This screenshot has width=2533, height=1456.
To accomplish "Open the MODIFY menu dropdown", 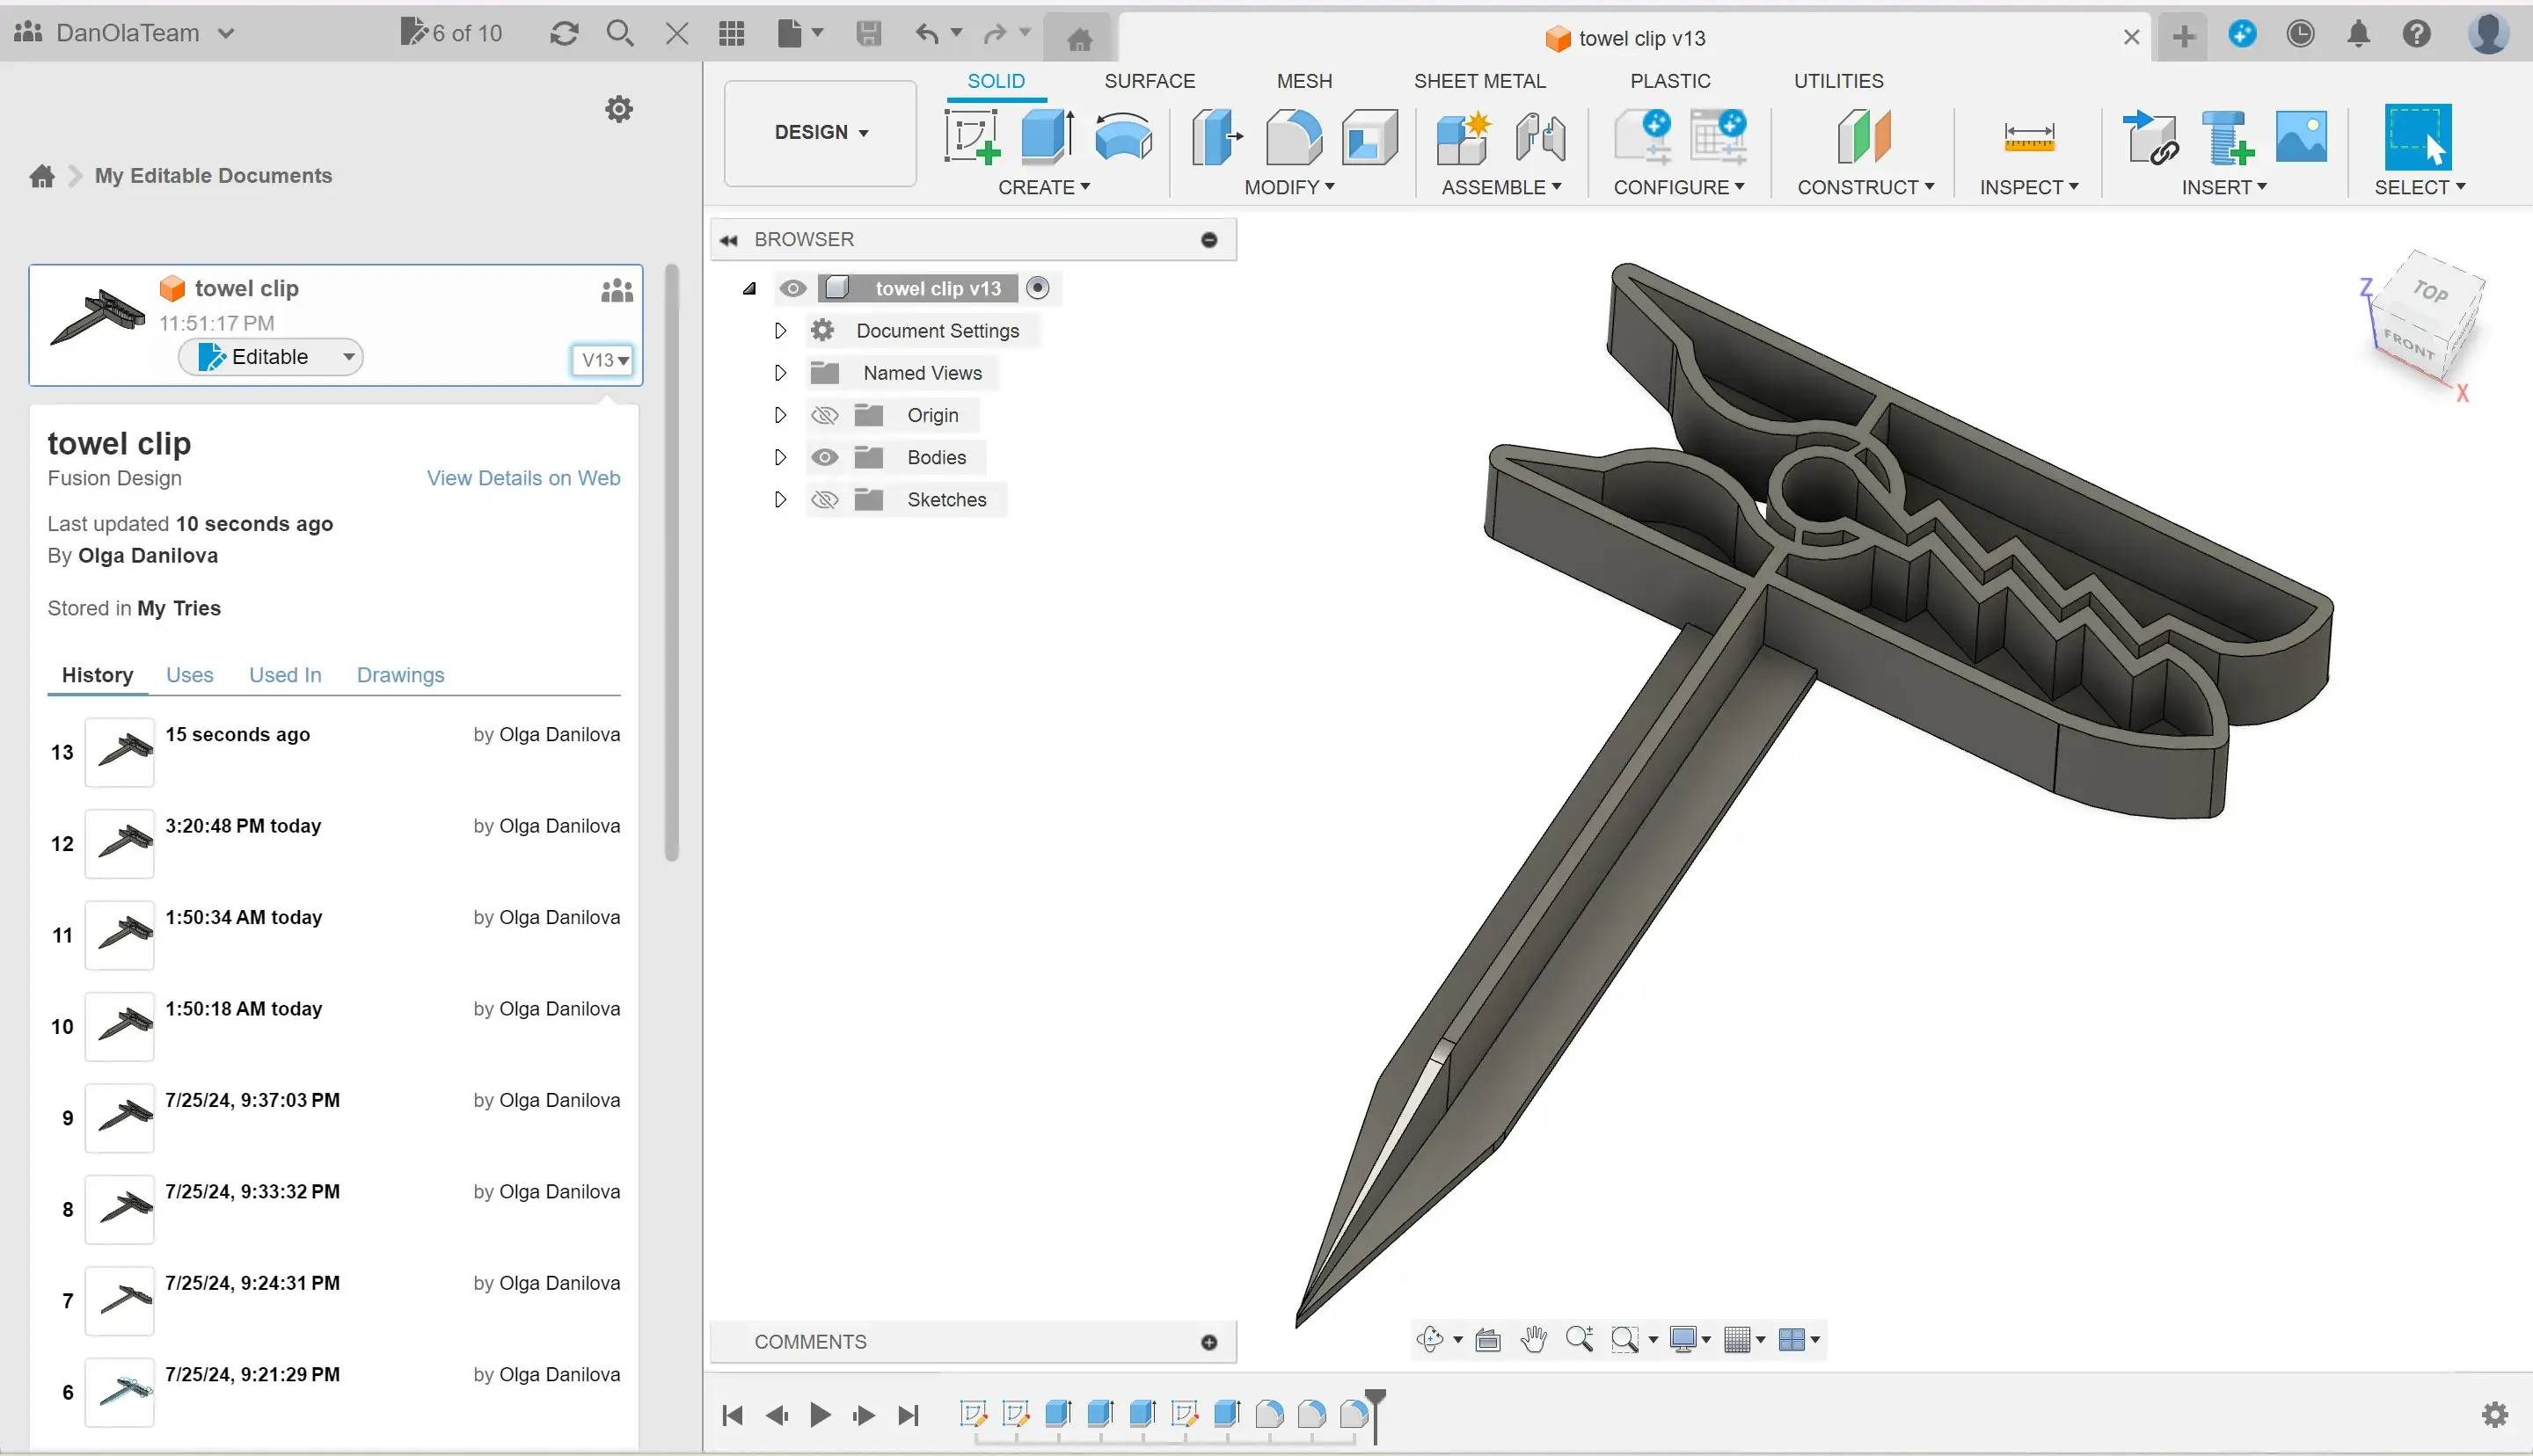I will click(x=1289, y=187).
